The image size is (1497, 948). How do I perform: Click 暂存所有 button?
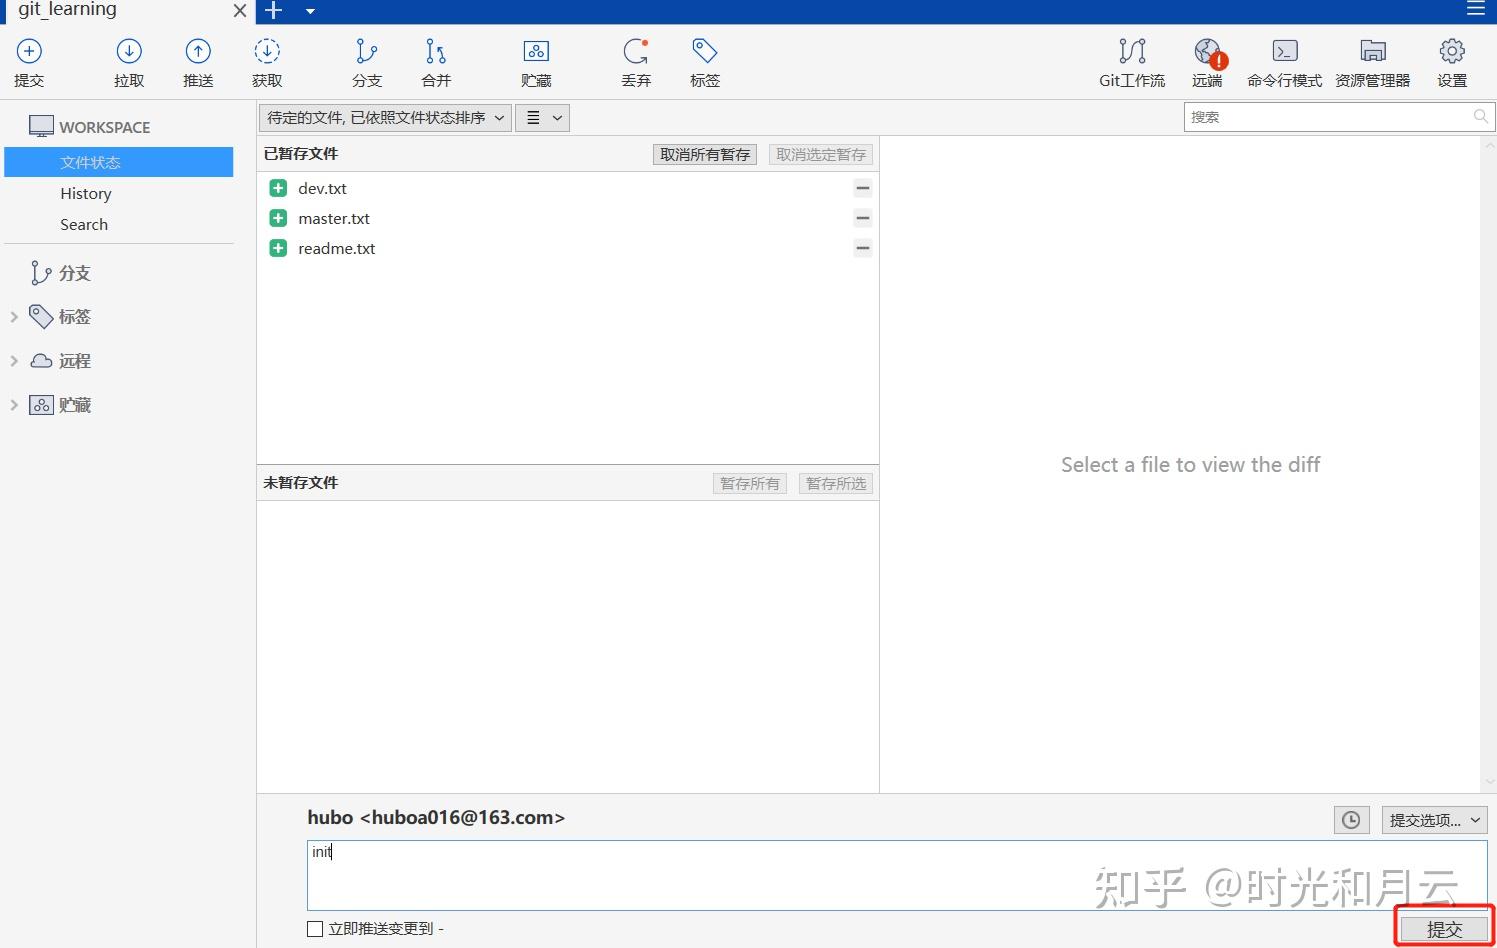point(750,483)
